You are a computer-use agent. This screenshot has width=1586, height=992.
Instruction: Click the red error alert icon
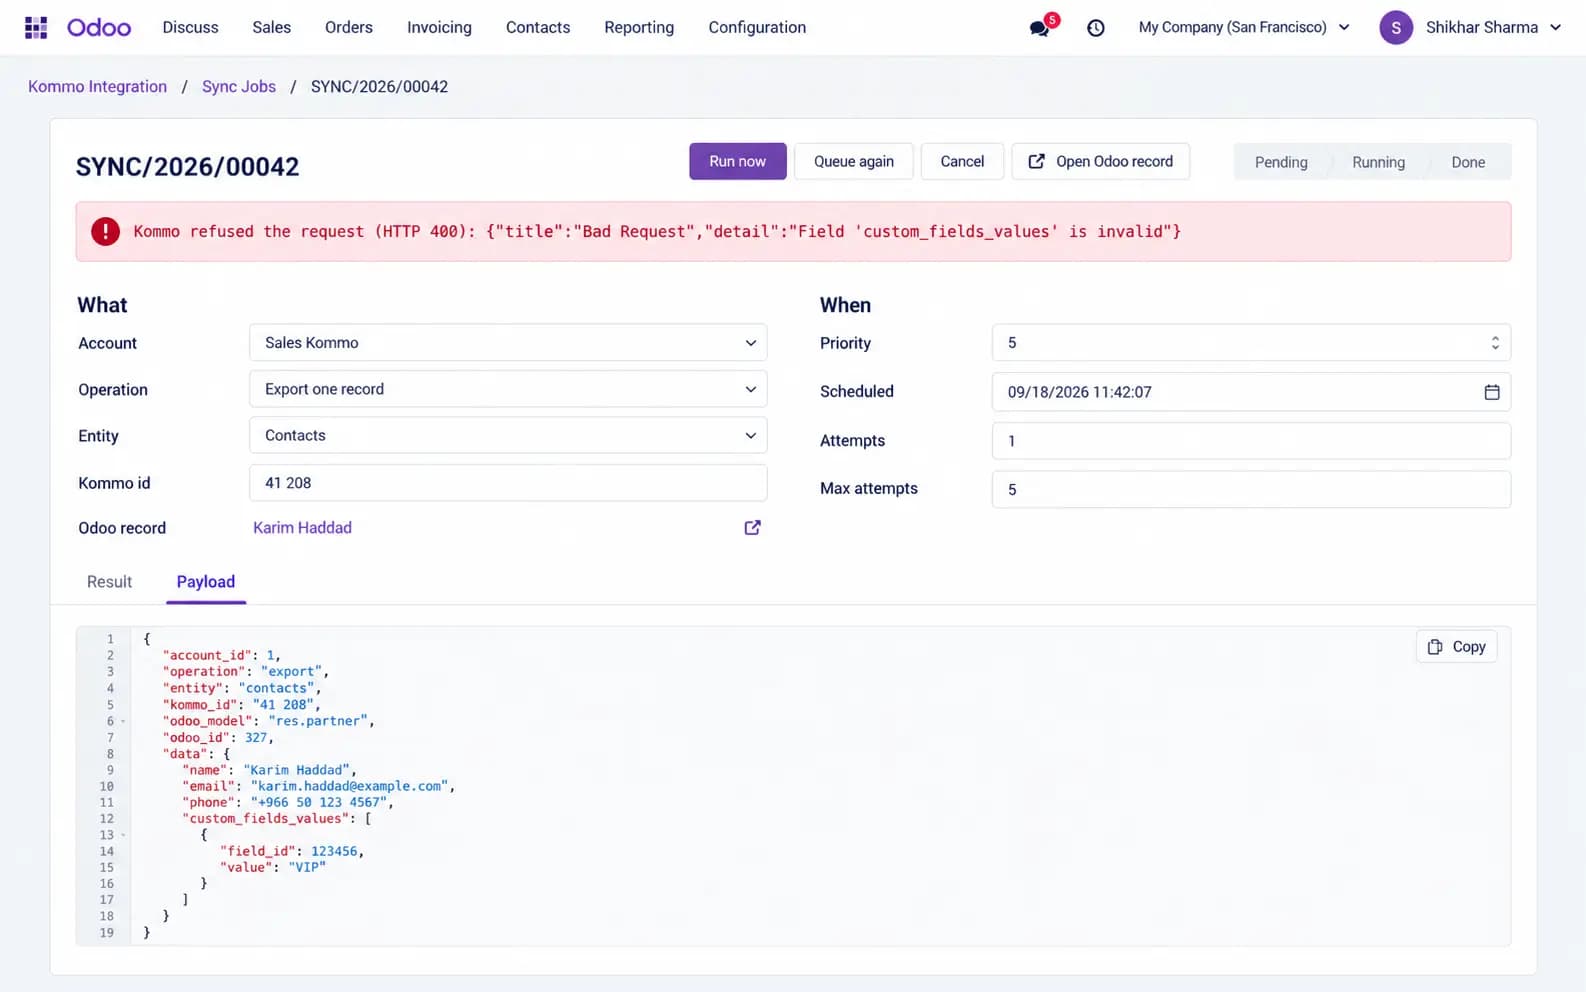coord(105,231)
